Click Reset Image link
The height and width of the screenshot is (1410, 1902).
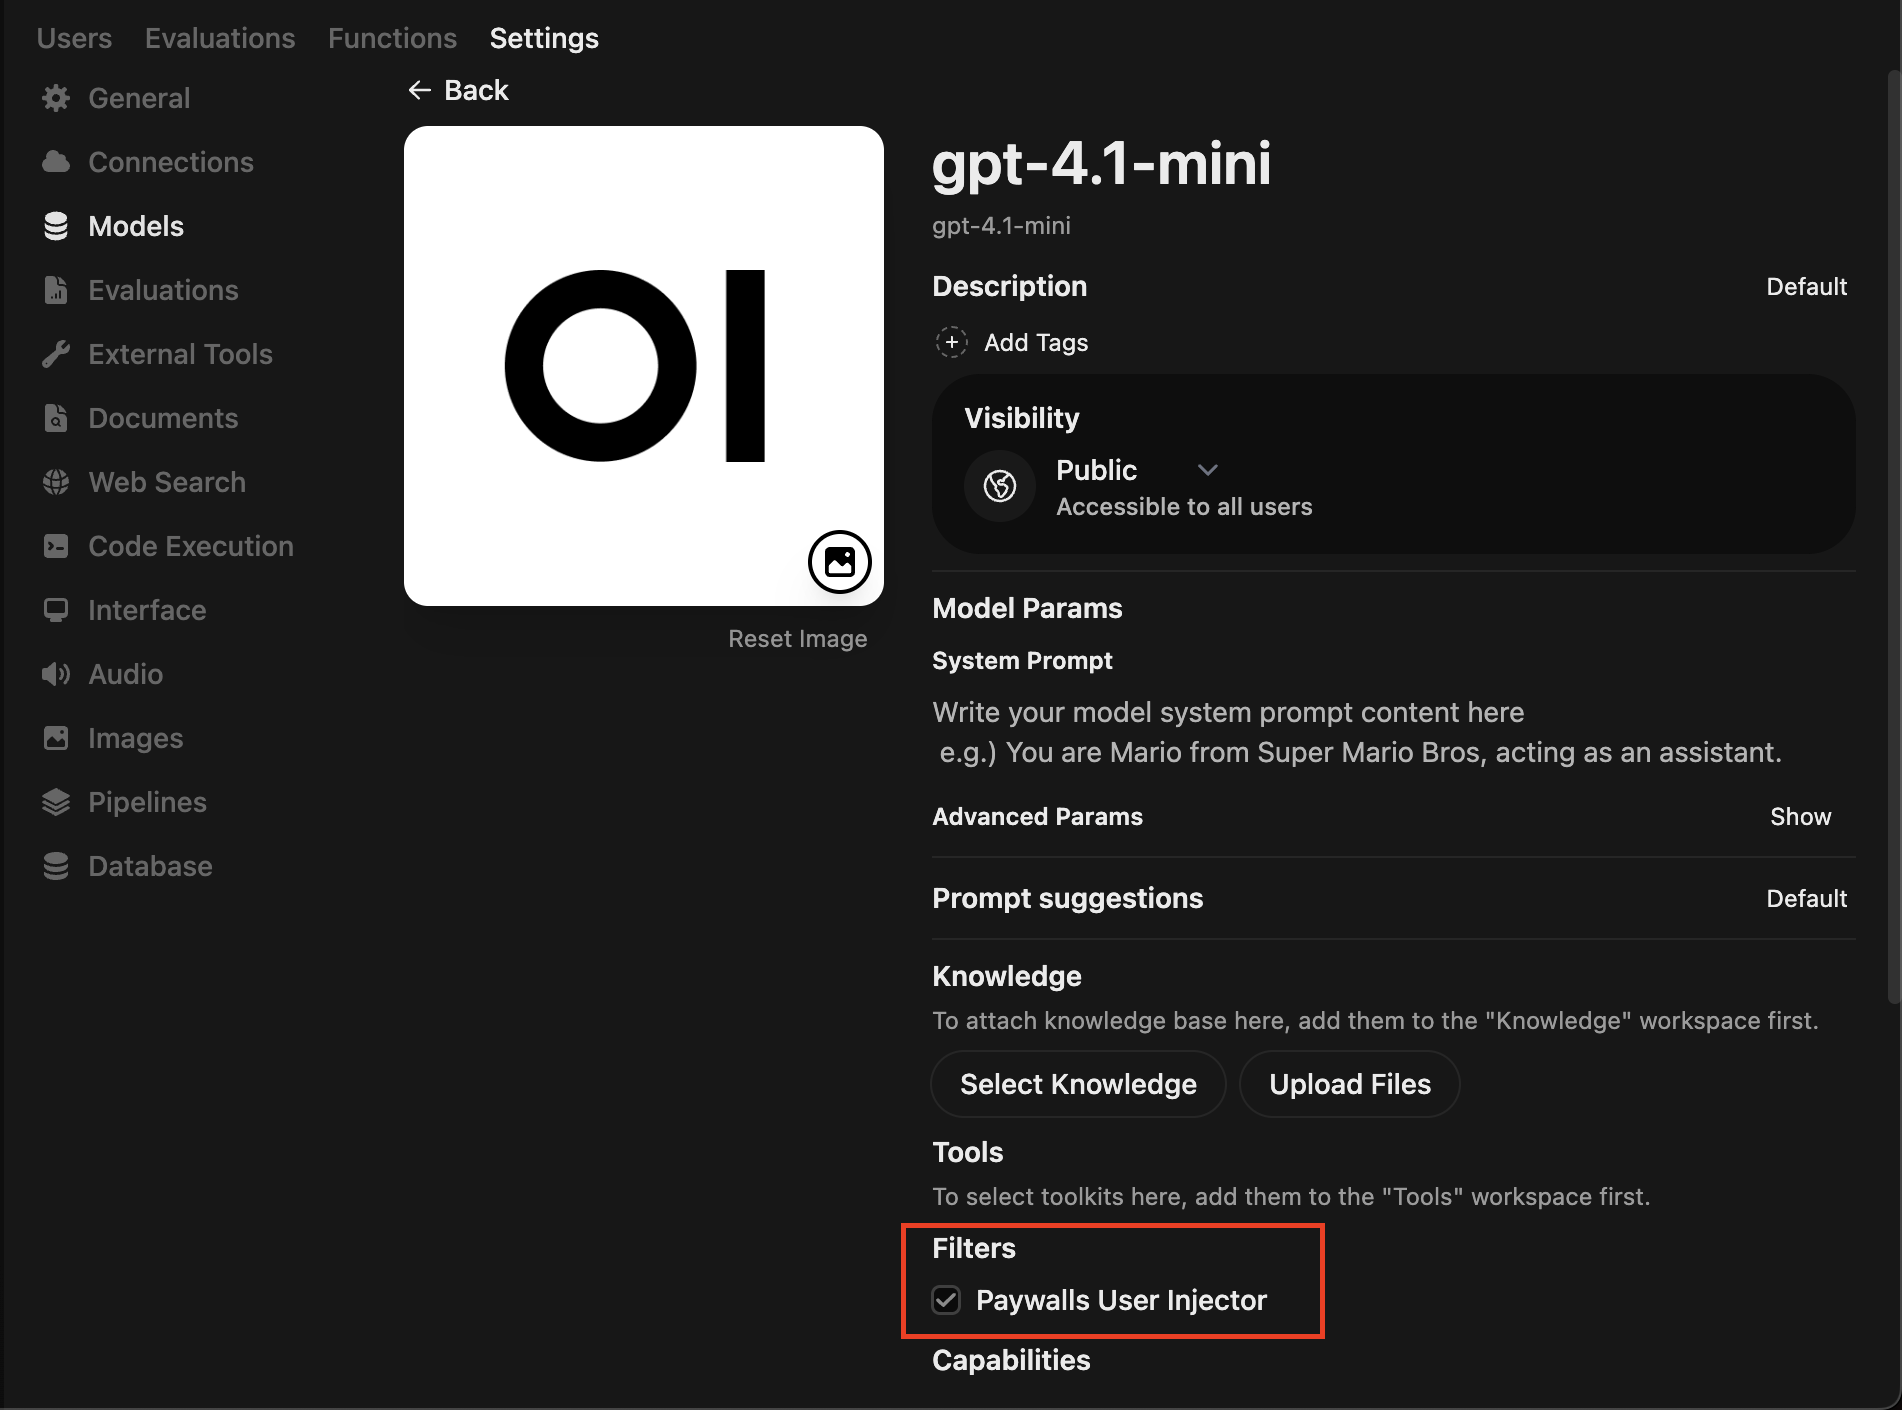(x=797, y=639)
